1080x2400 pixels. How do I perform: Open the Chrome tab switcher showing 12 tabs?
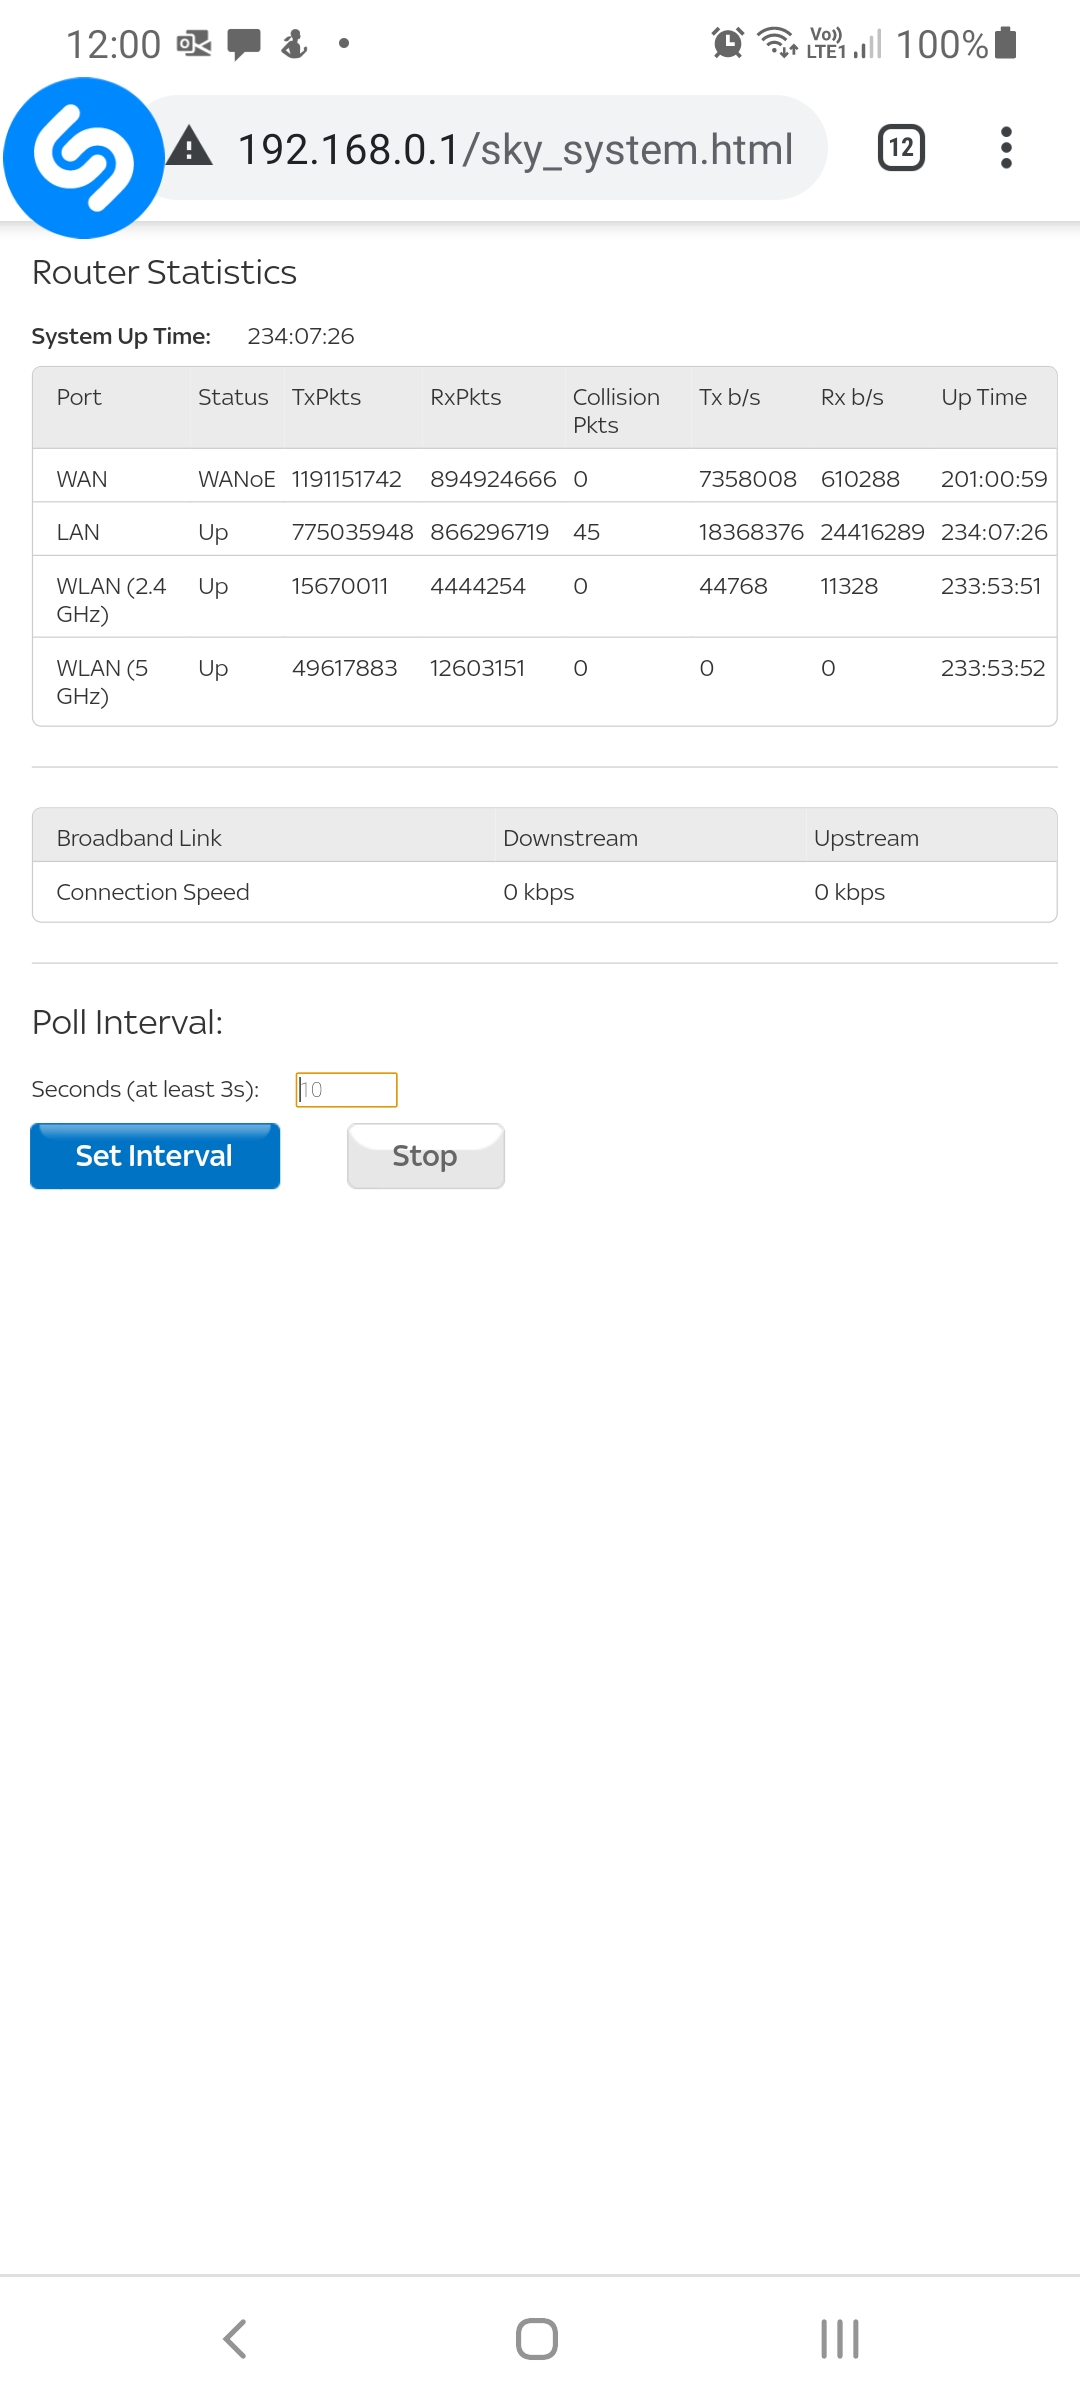point(898,148)
